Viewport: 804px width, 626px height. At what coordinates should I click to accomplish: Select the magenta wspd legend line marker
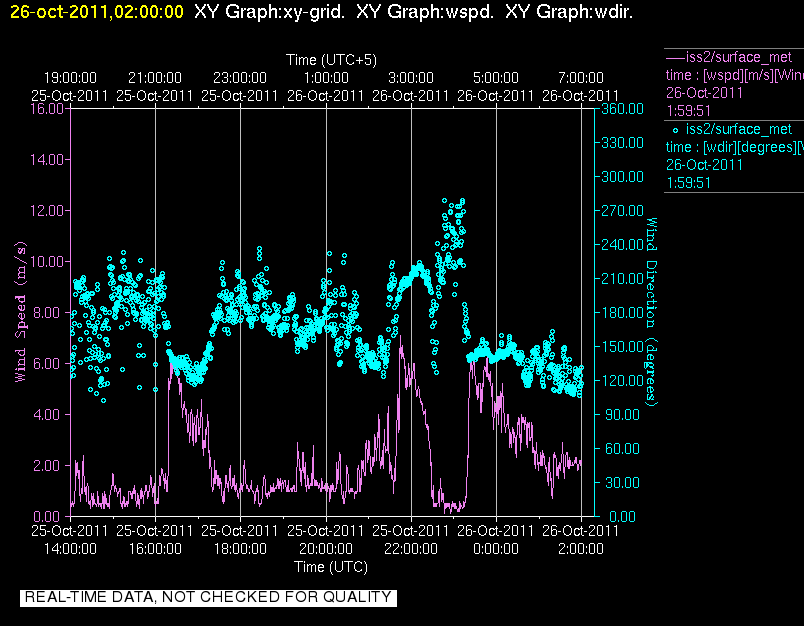[x=675, y=57]
